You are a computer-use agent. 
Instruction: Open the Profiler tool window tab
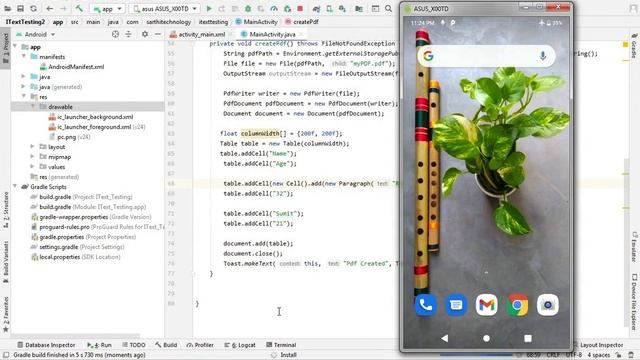[200, 345]
